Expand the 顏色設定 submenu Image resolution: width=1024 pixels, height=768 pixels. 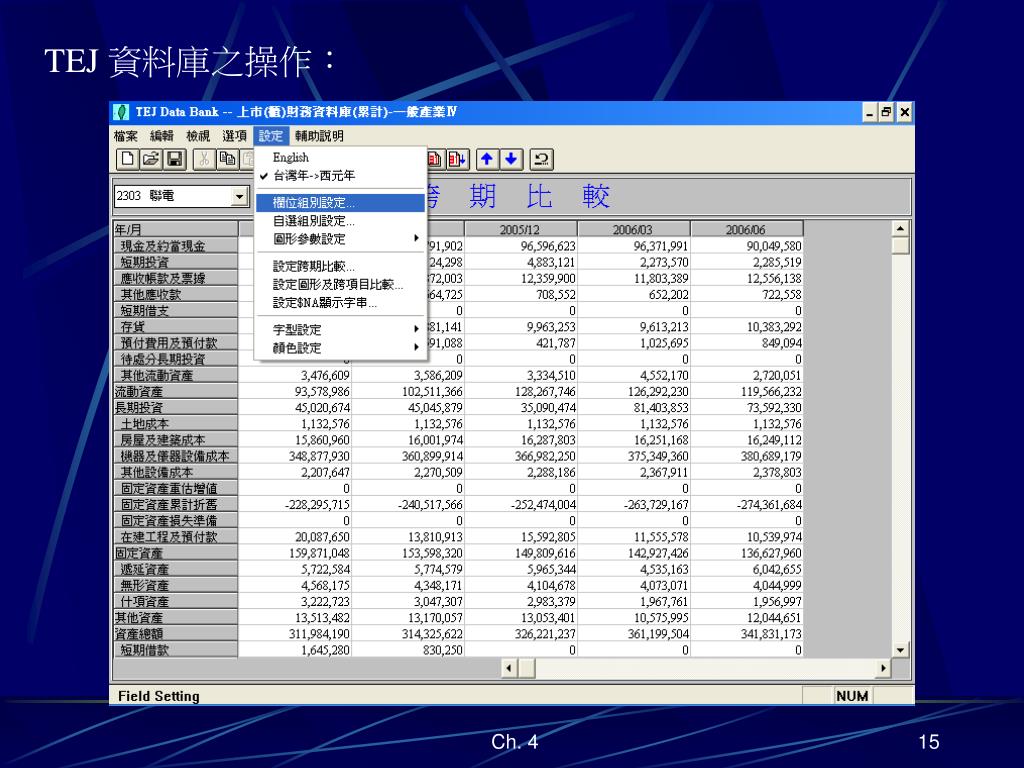(340, 348)
